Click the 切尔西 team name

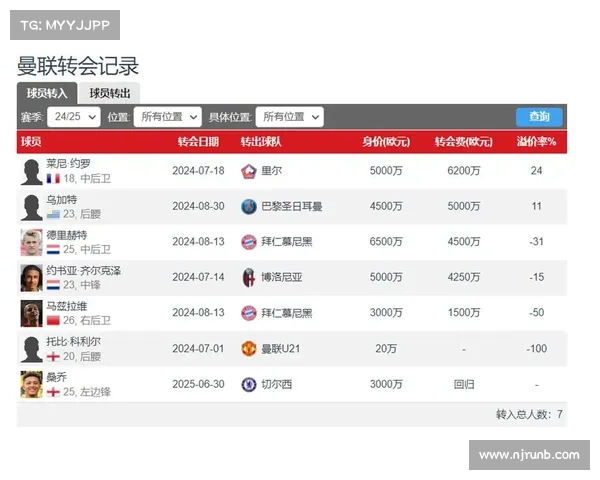tap(277, 384)
